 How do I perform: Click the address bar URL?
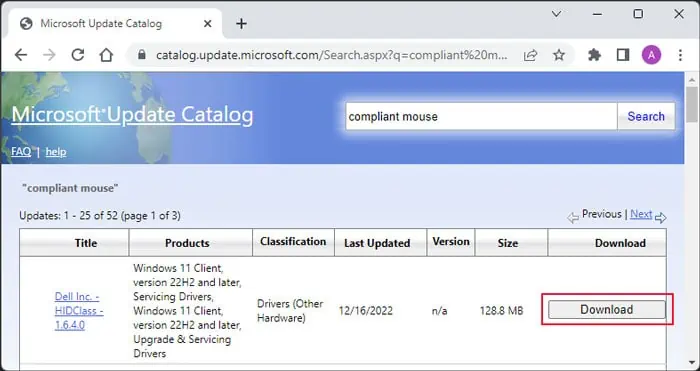tap(331, 55)
